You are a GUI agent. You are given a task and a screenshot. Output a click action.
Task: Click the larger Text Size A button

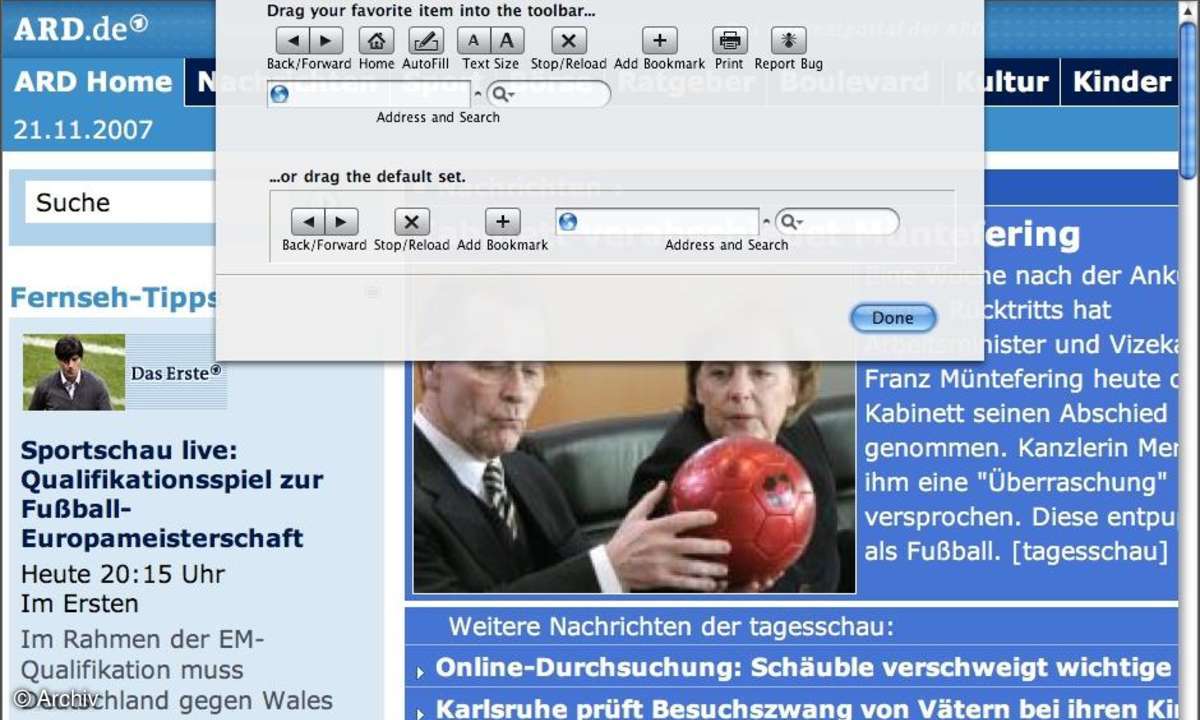507,41
